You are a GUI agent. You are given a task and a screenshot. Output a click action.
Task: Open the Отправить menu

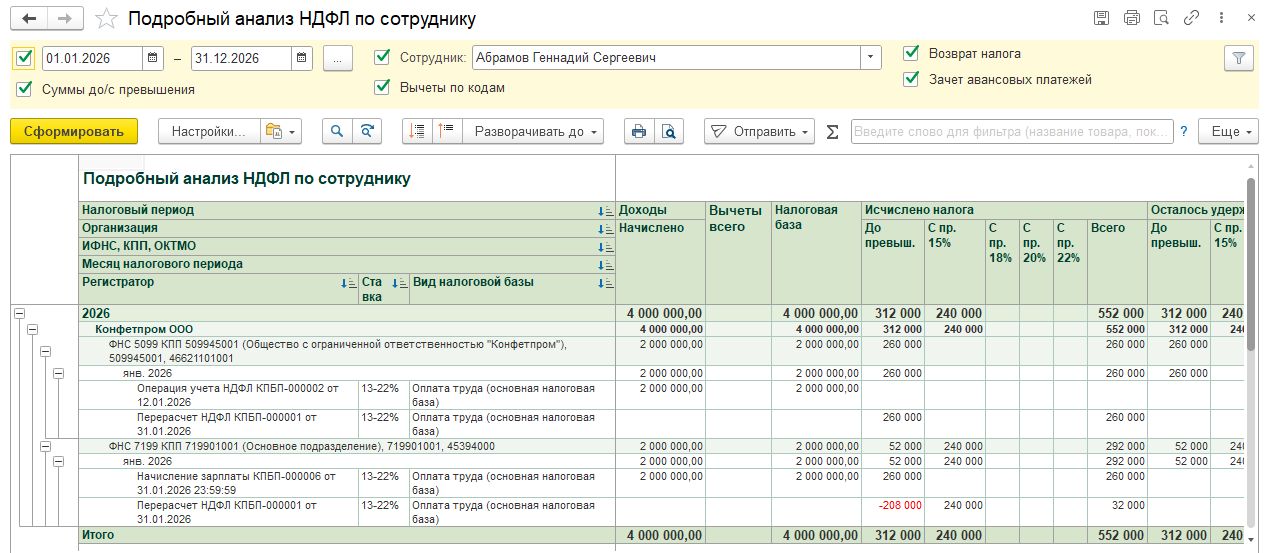[761, 131]
